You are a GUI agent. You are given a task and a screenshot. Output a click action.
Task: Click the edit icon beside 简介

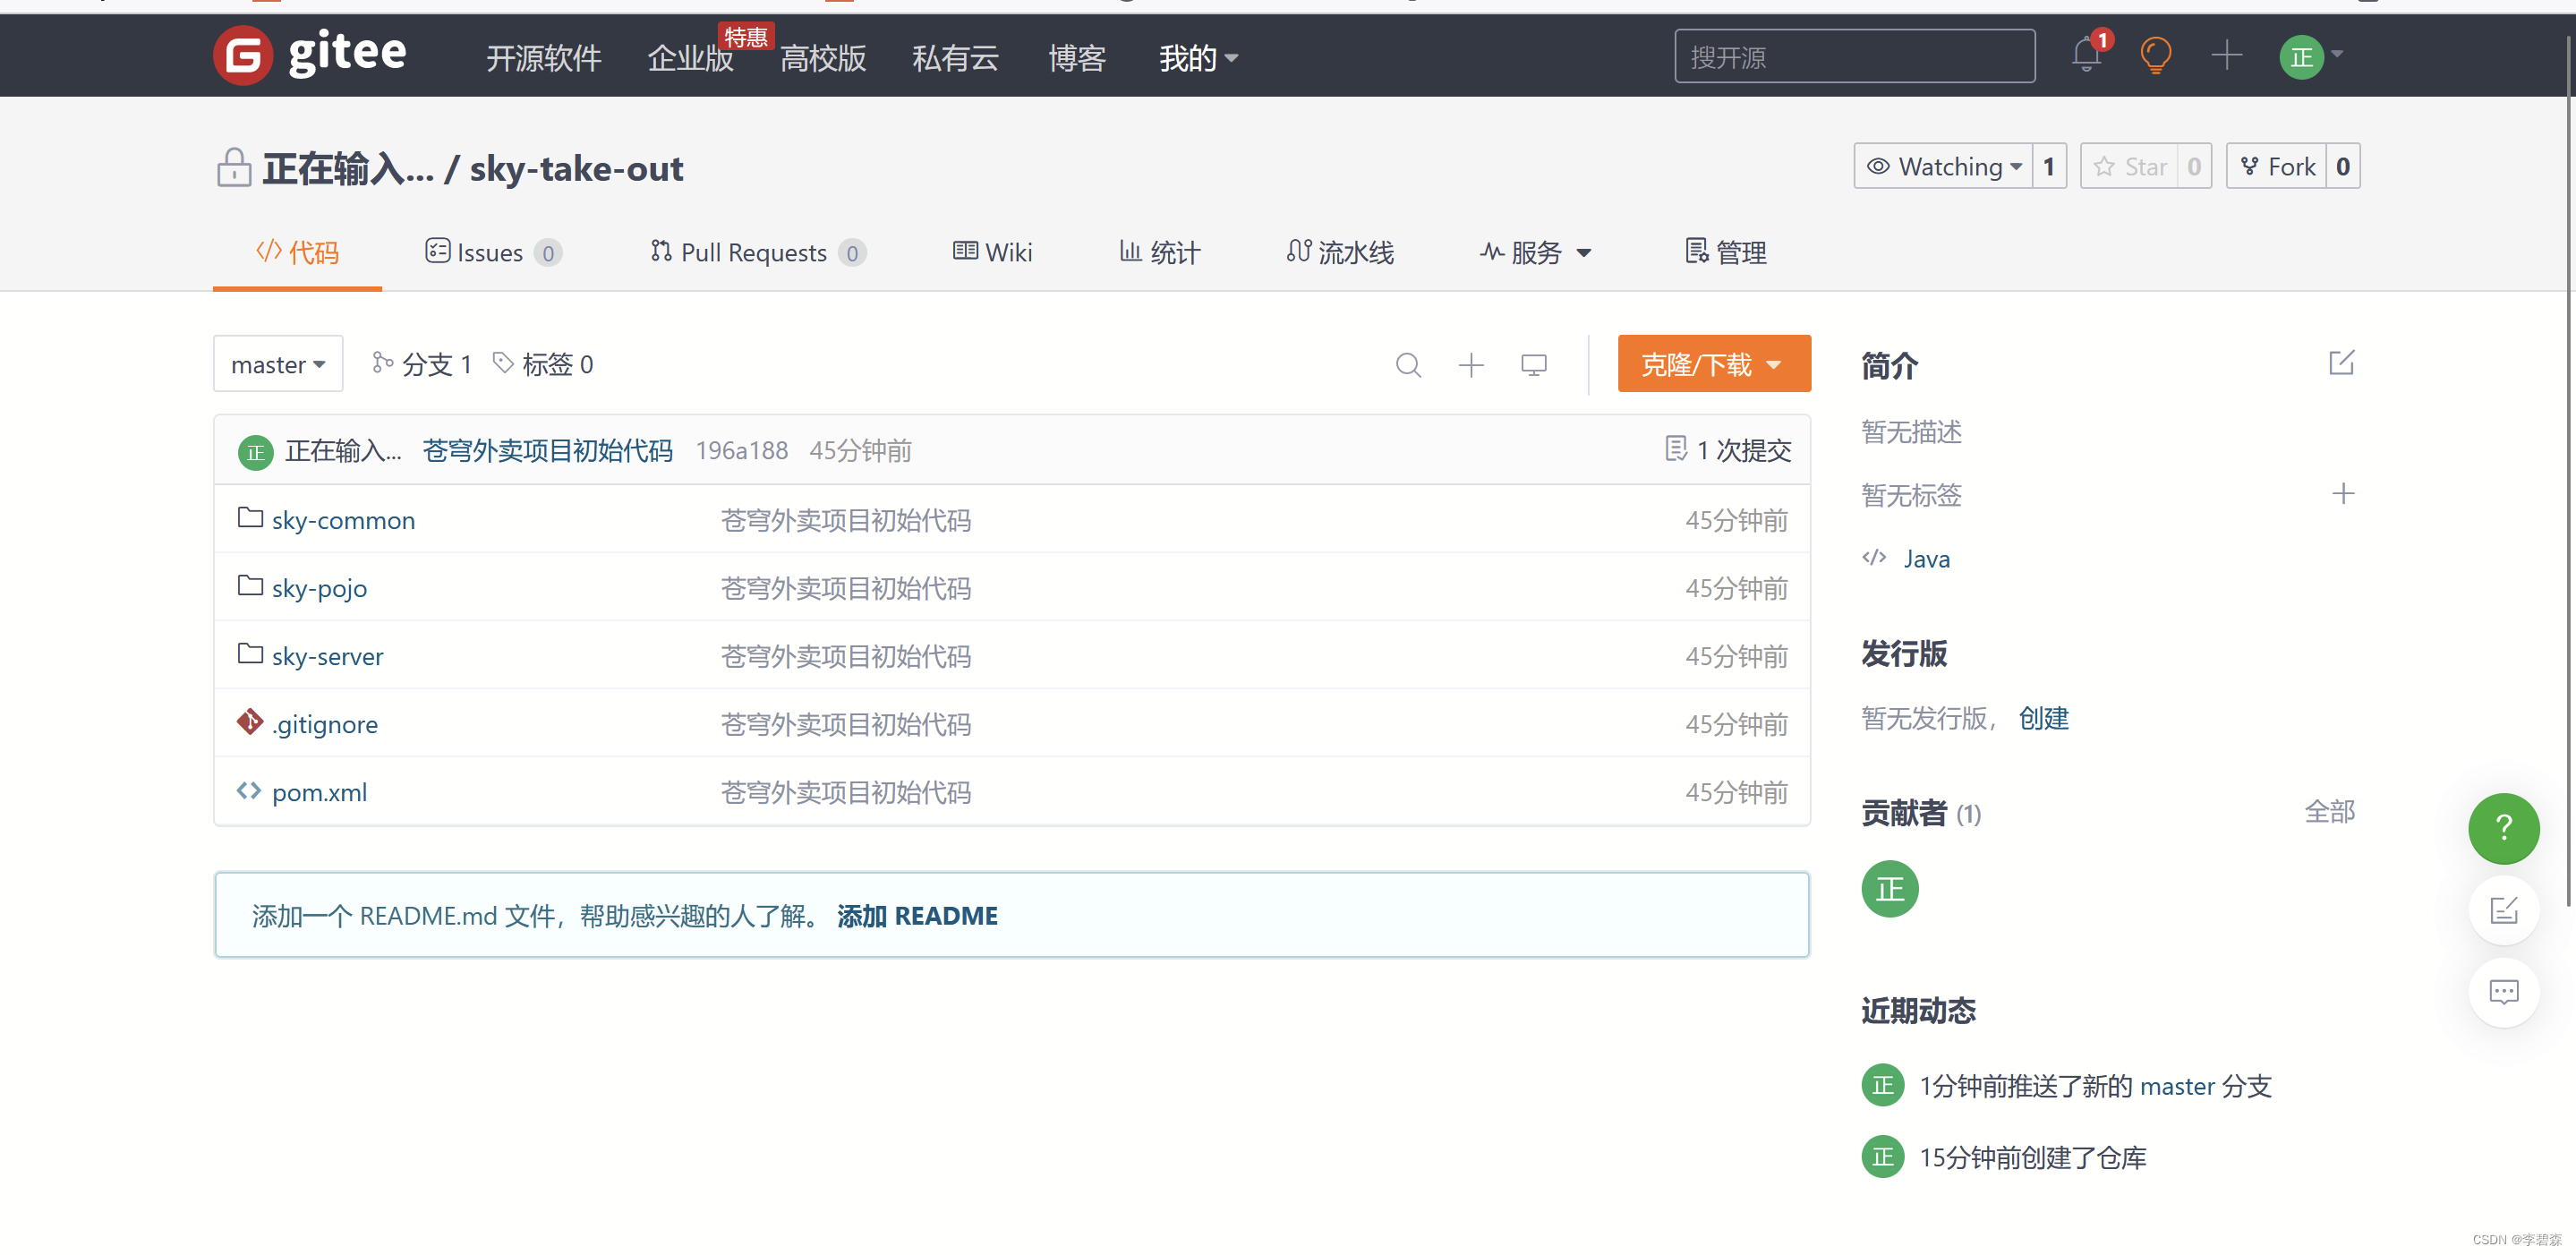2341,362
